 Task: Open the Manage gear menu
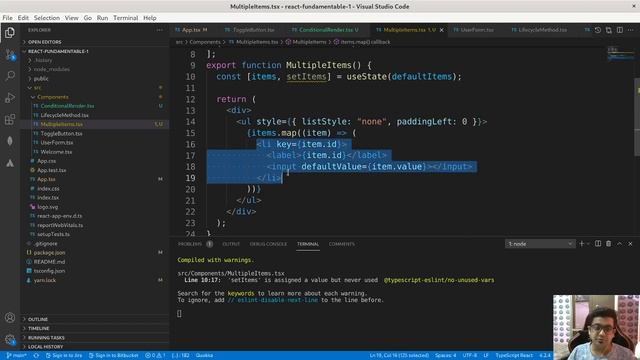pos(10,339)
